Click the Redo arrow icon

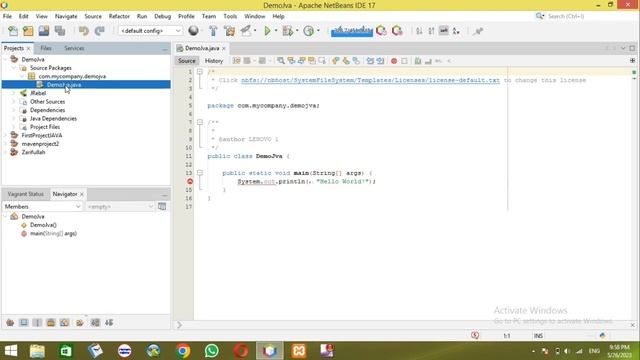click(x=100, y=31)
